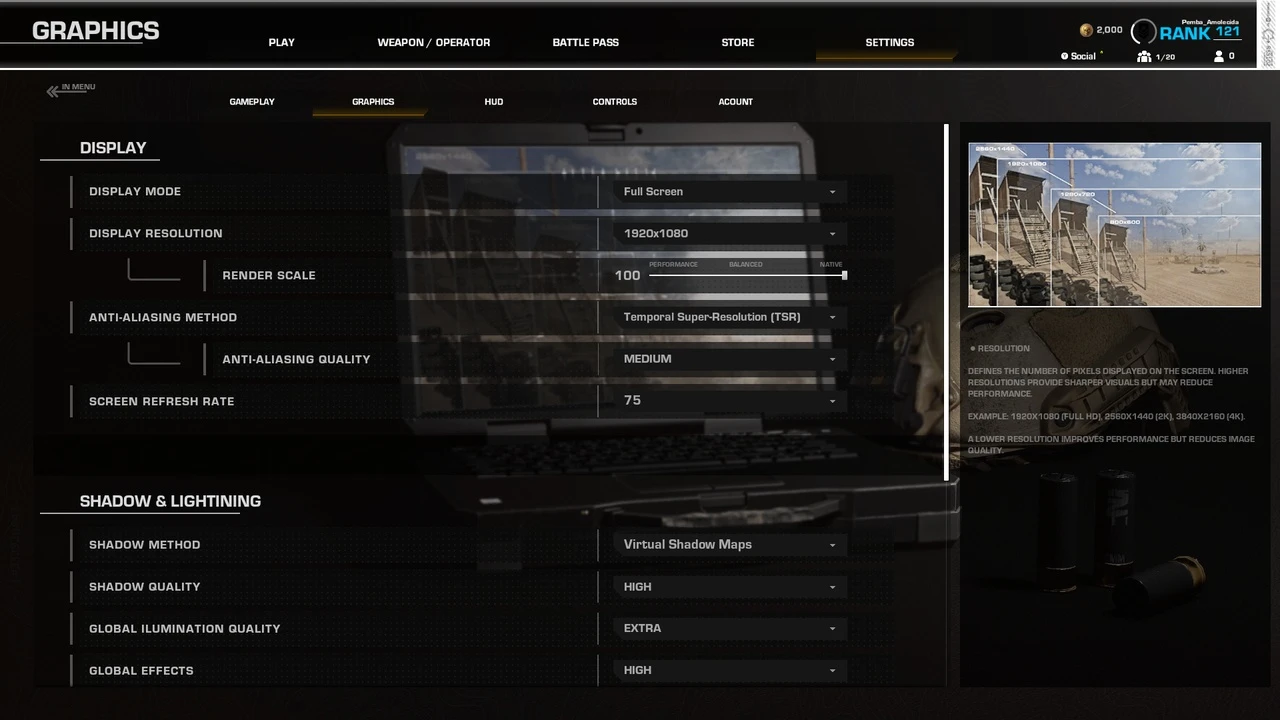Screen dimensions: 1280x720
Task: Expand the Shadow Method dropdown
Action: tap(729, 545)
